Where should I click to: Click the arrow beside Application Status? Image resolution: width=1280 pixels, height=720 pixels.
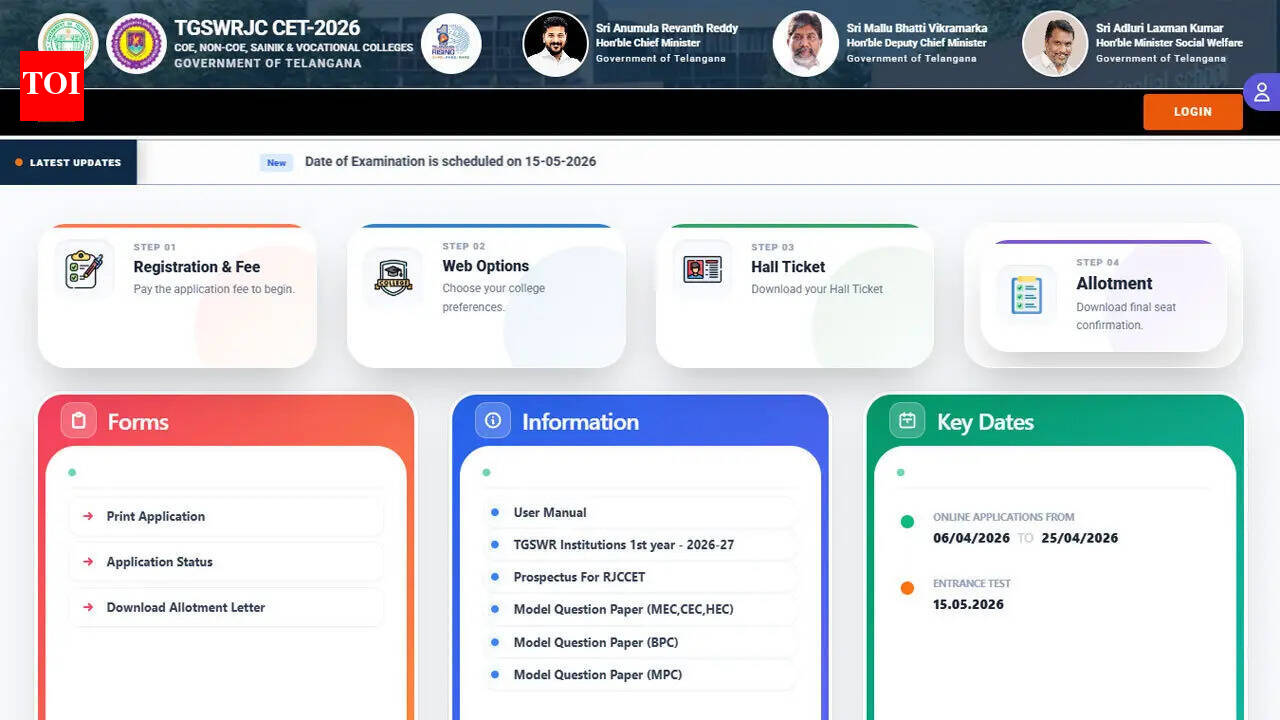tap(88, 562)
